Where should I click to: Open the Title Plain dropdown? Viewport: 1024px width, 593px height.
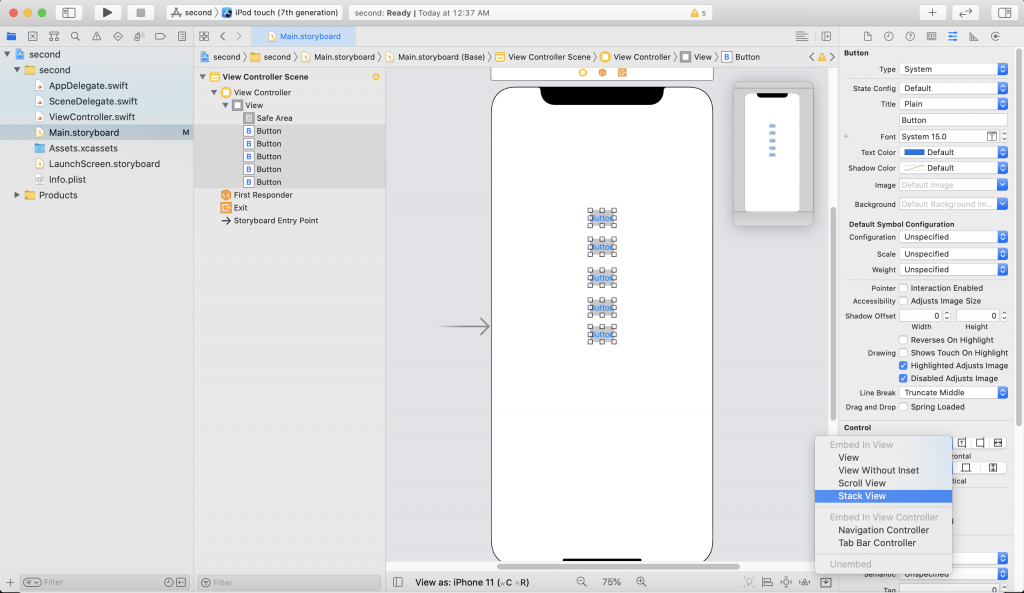[x=953, y=104]
